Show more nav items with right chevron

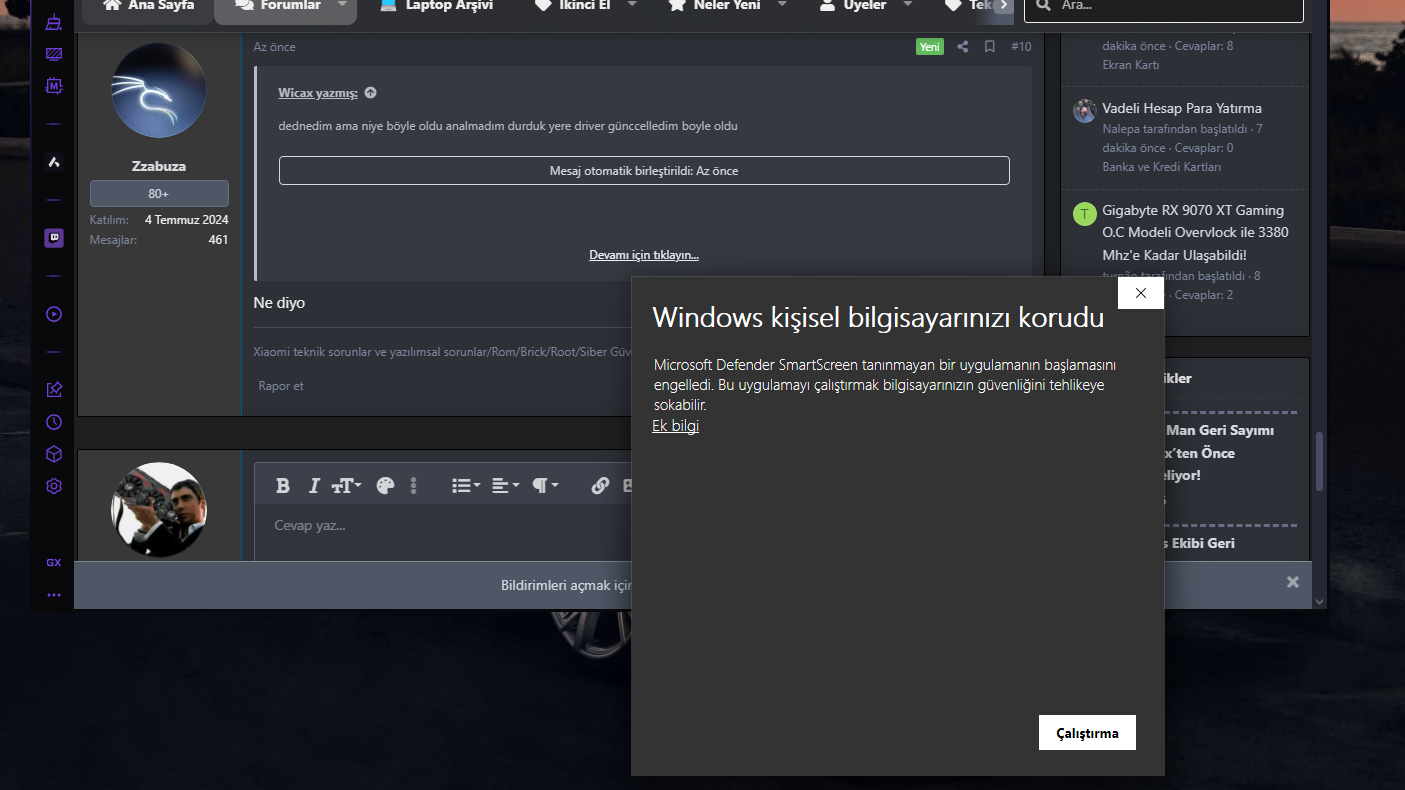(x=1004, y=6)
